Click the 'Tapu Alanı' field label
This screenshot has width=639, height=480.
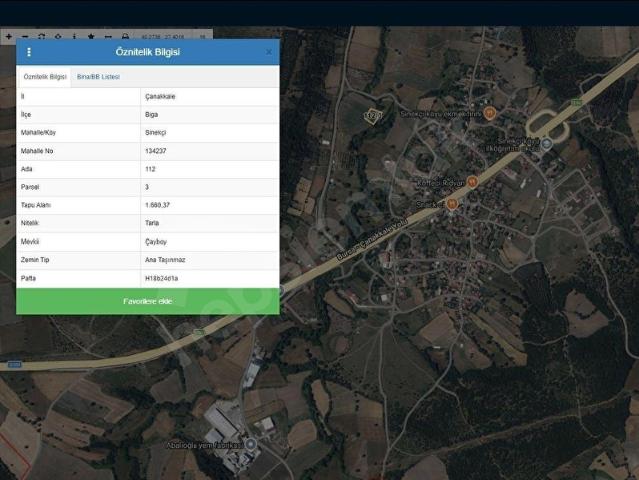coord(36,205)
